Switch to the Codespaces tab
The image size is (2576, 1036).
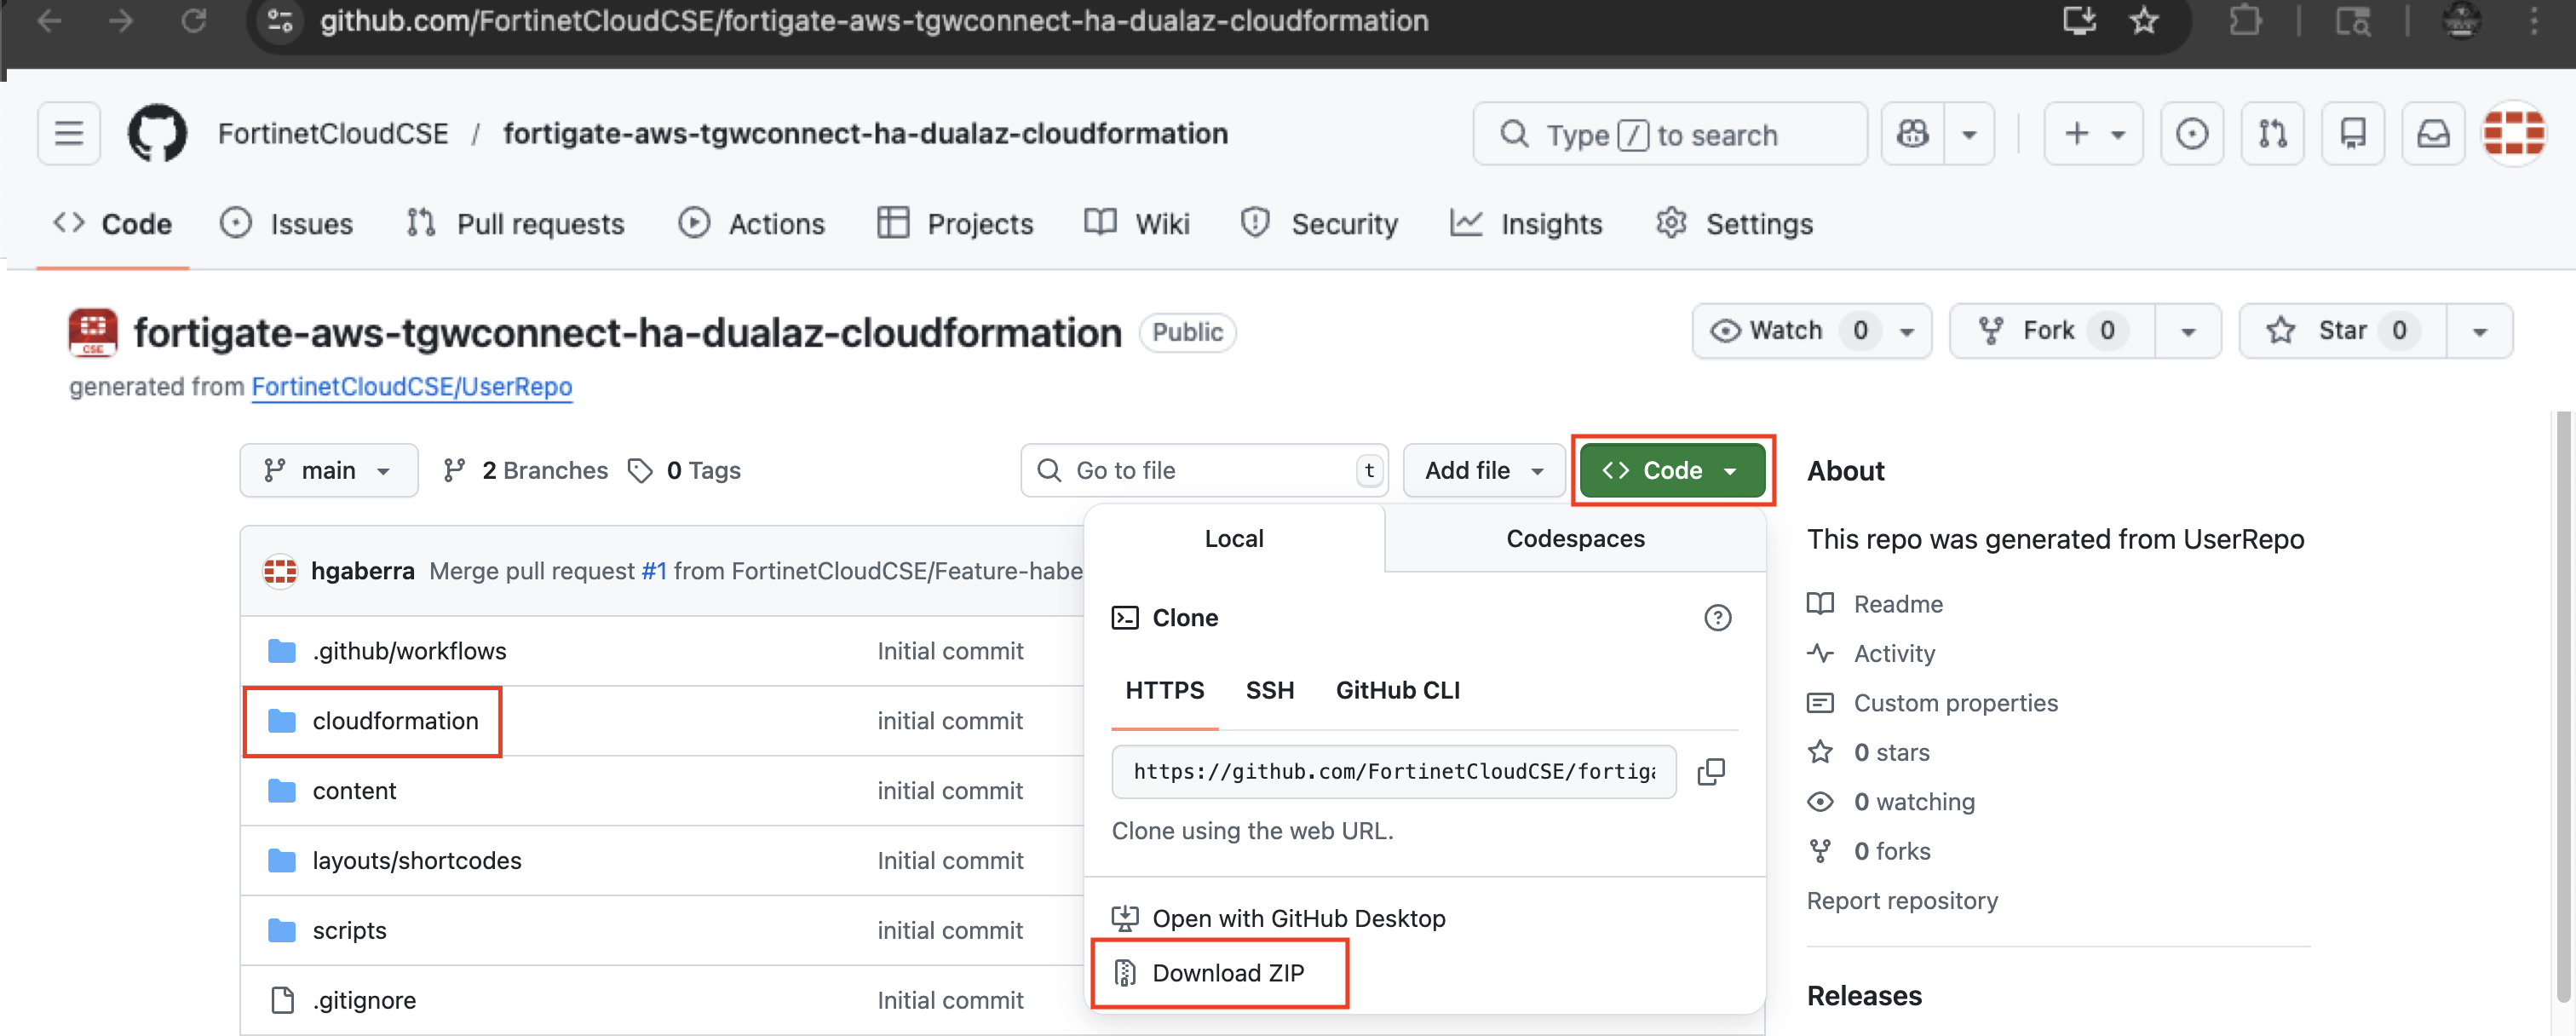click(x=1574, y=538)
